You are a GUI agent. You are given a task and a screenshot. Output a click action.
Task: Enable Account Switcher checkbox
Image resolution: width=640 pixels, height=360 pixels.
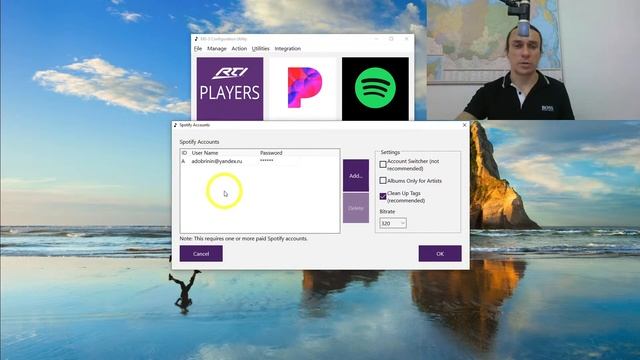383,164
